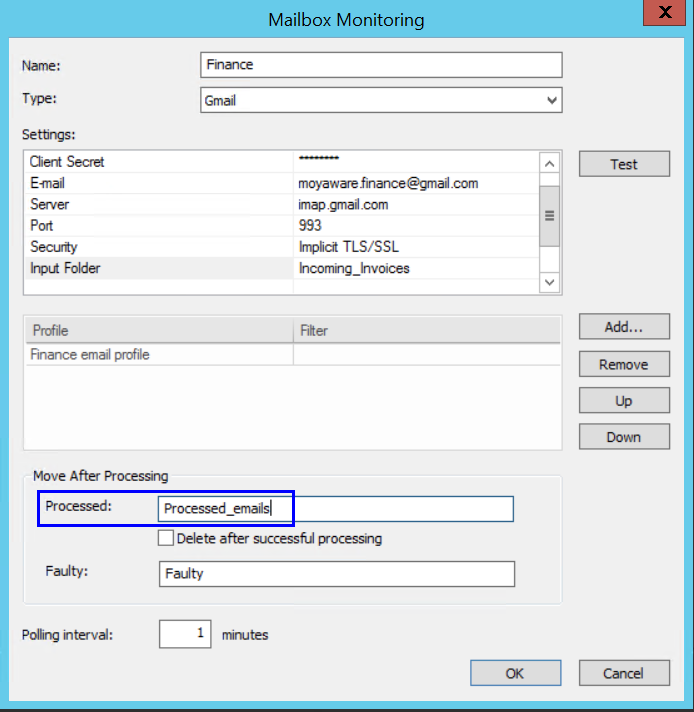Image resolution: width=694 pixels, height=712 pixels.
Task: Click the Port 993 value
Action: tap(310, 226)
